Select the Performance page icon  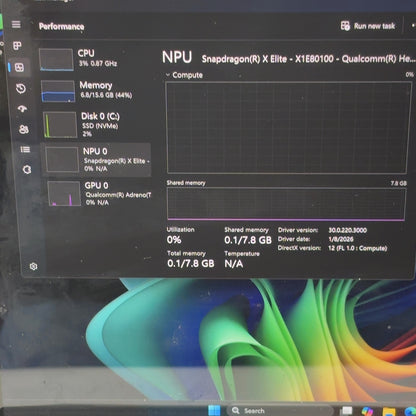tap(19, 67)
